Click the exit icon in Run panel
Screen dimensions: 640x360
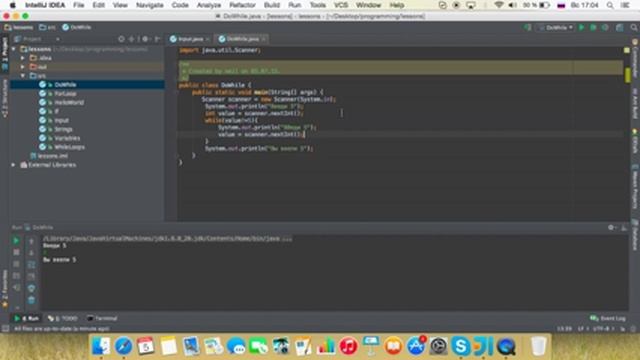[x=16, y=288]
